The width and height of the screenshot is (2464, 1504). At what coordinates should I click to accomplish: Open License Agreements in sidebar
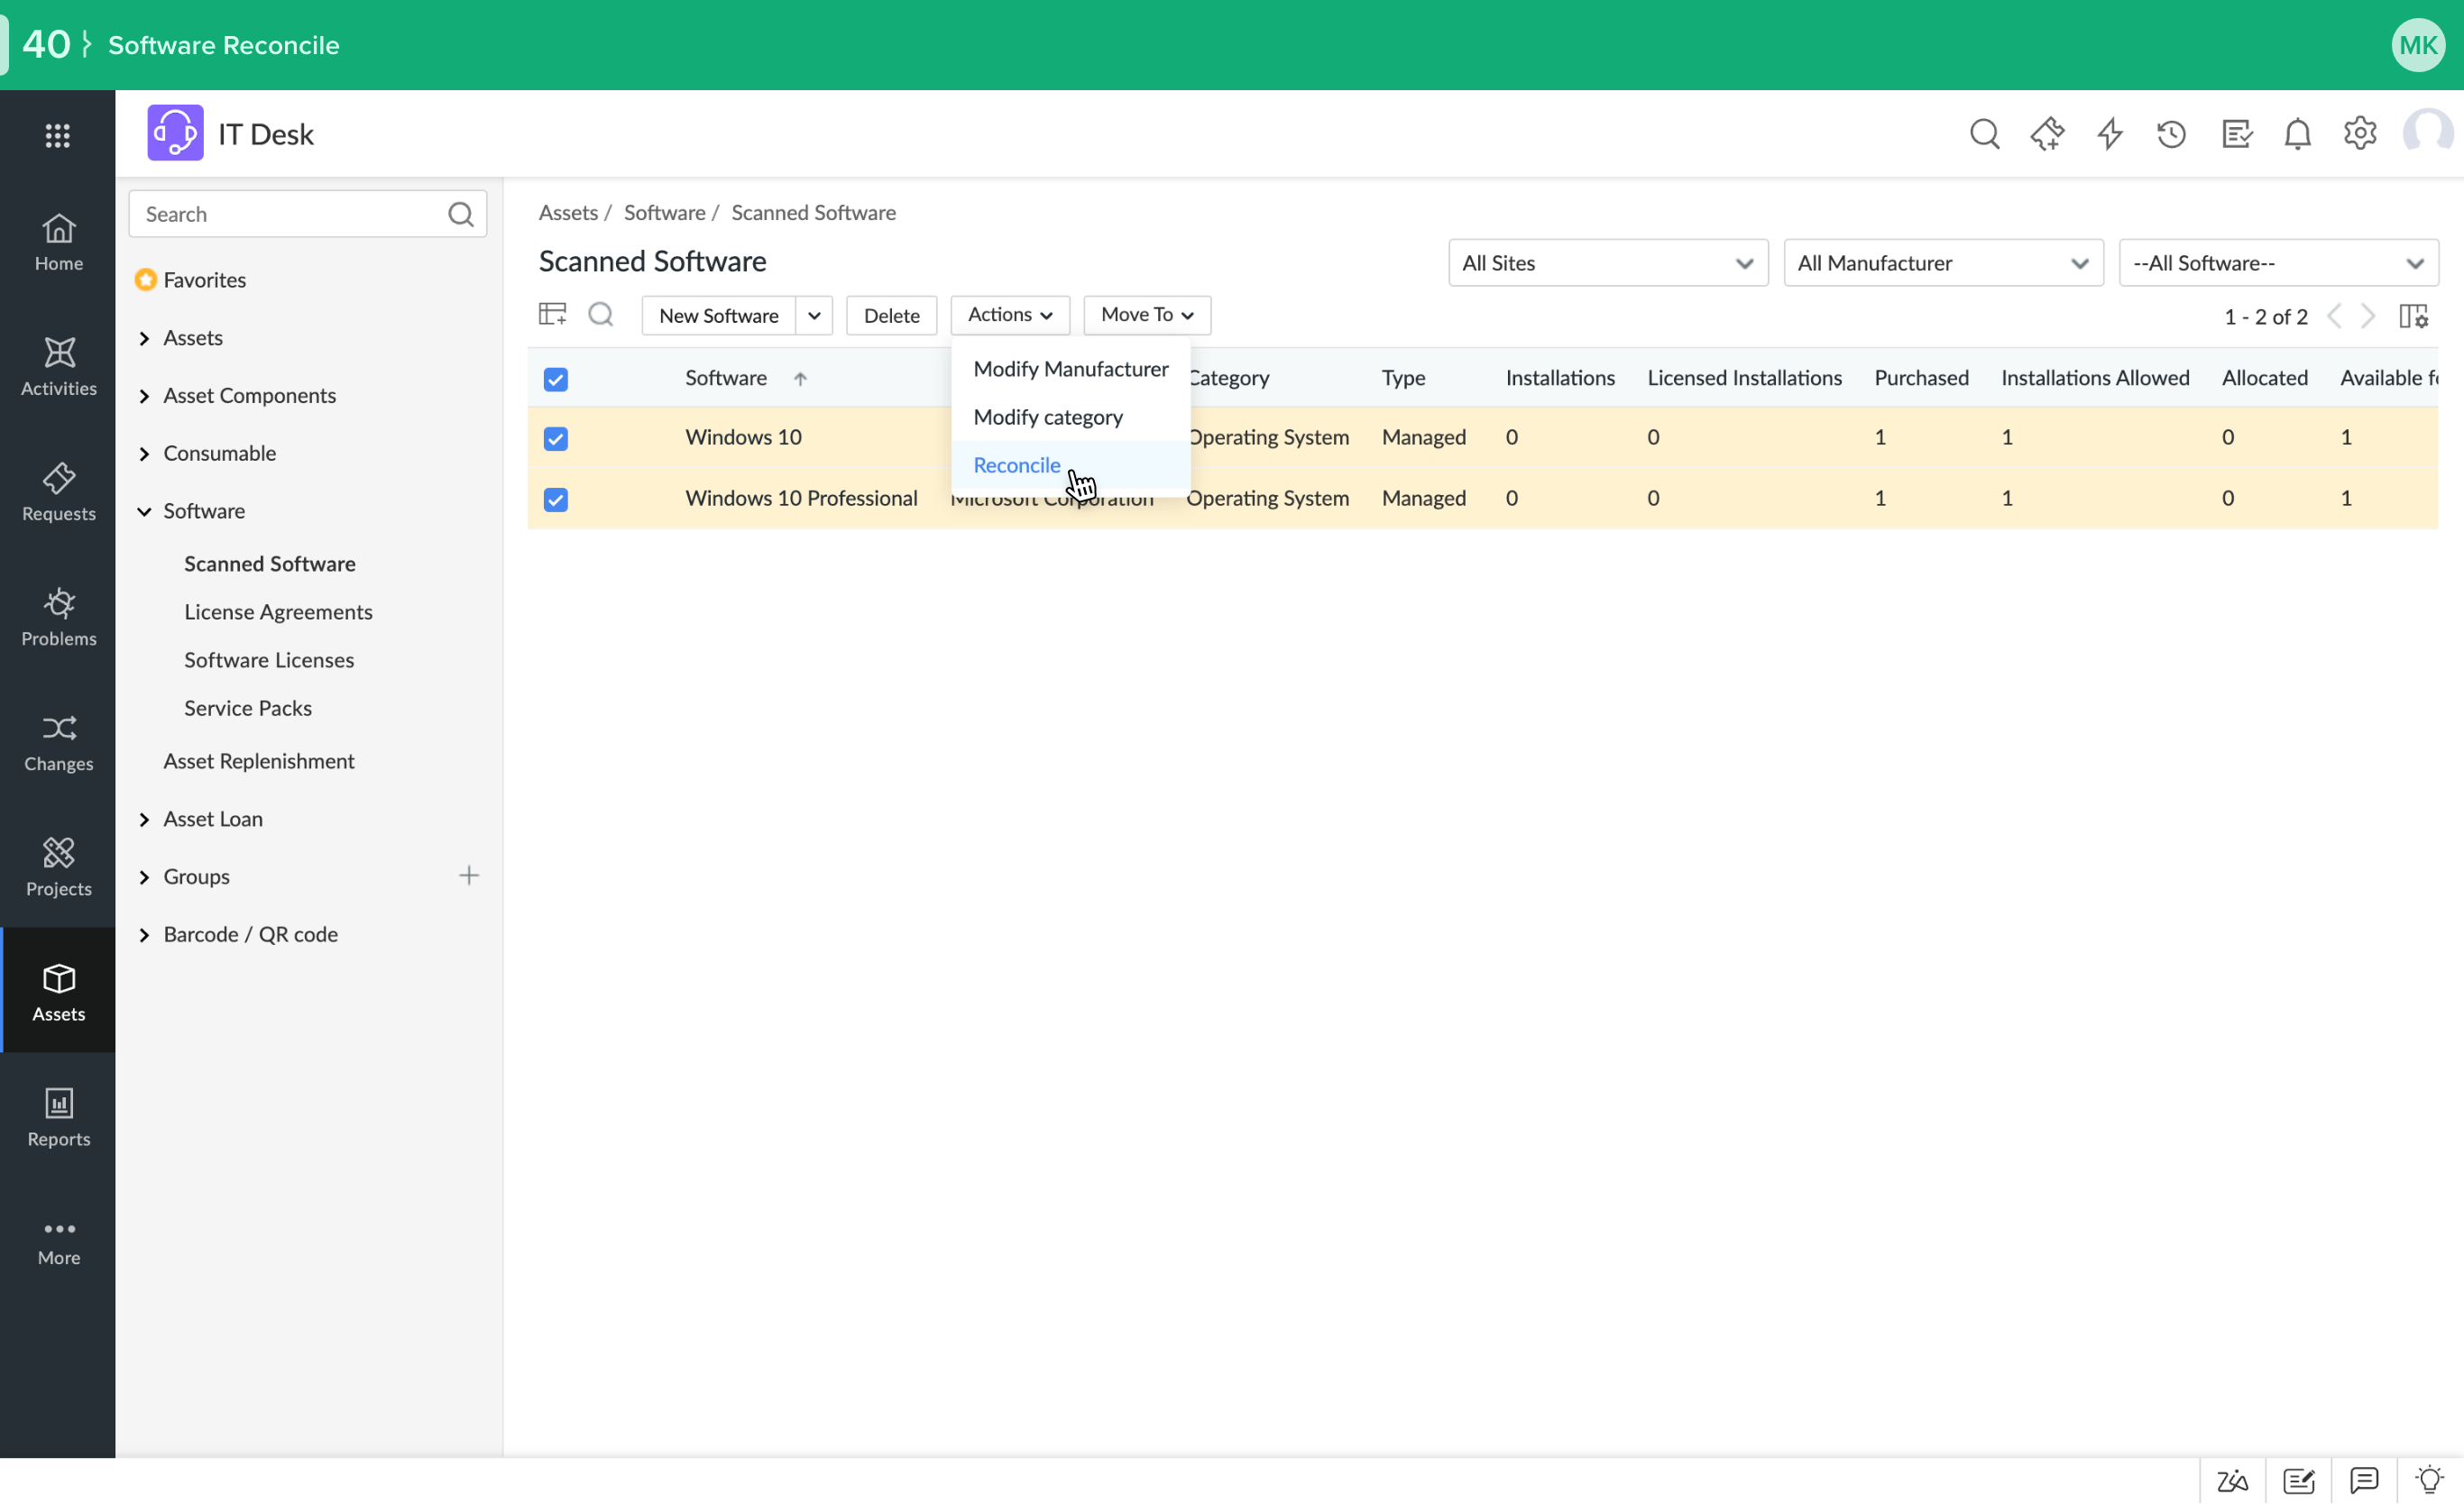coord(278,612)
